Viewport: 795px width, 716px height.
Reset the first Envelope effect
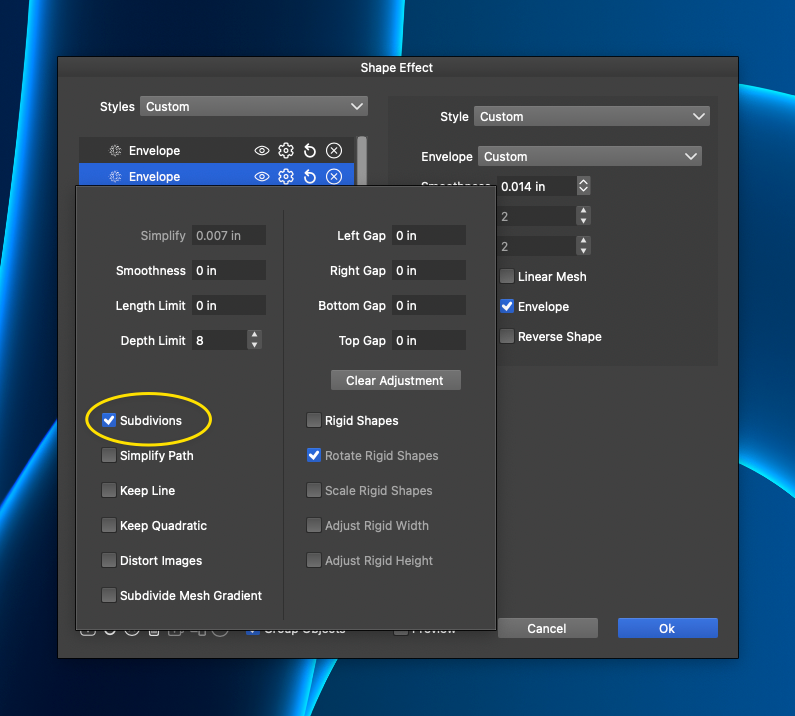click(310, 151)
